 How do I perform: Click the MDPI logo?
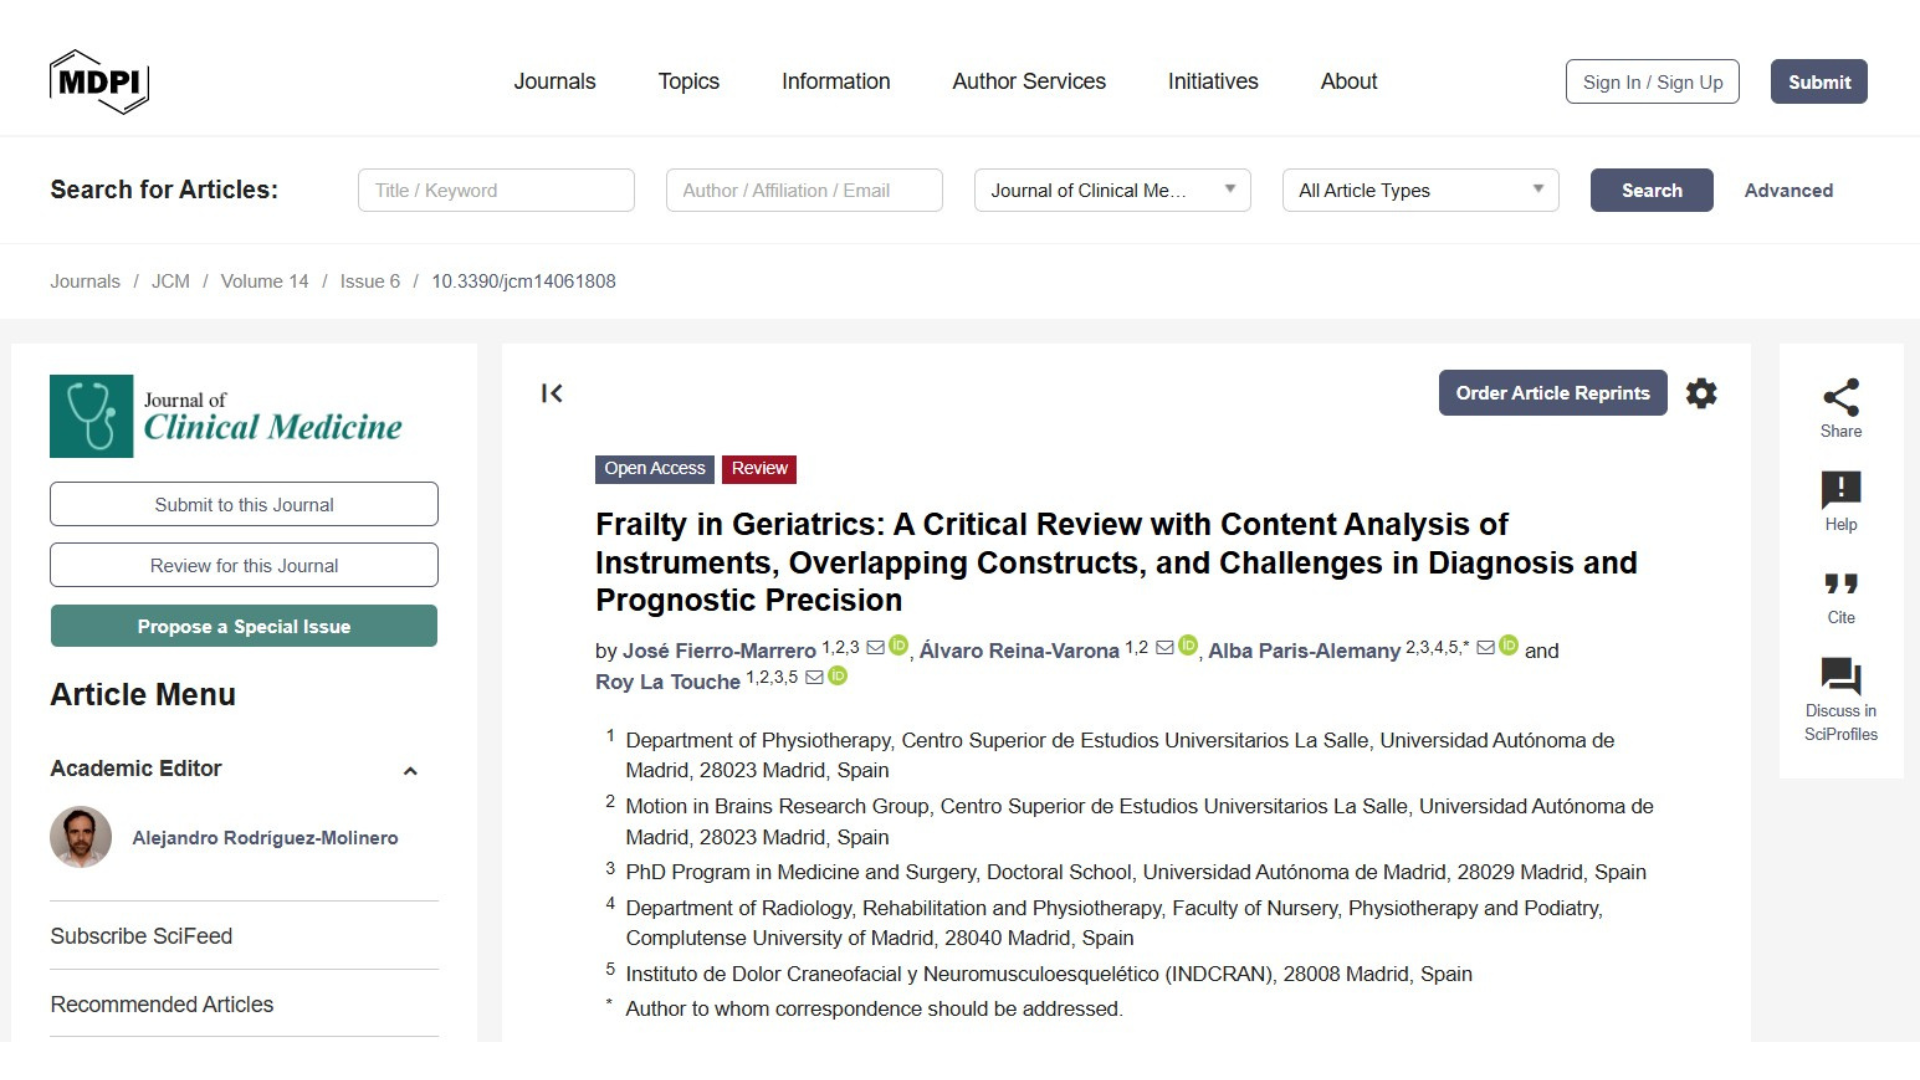[x=99, y=81]
